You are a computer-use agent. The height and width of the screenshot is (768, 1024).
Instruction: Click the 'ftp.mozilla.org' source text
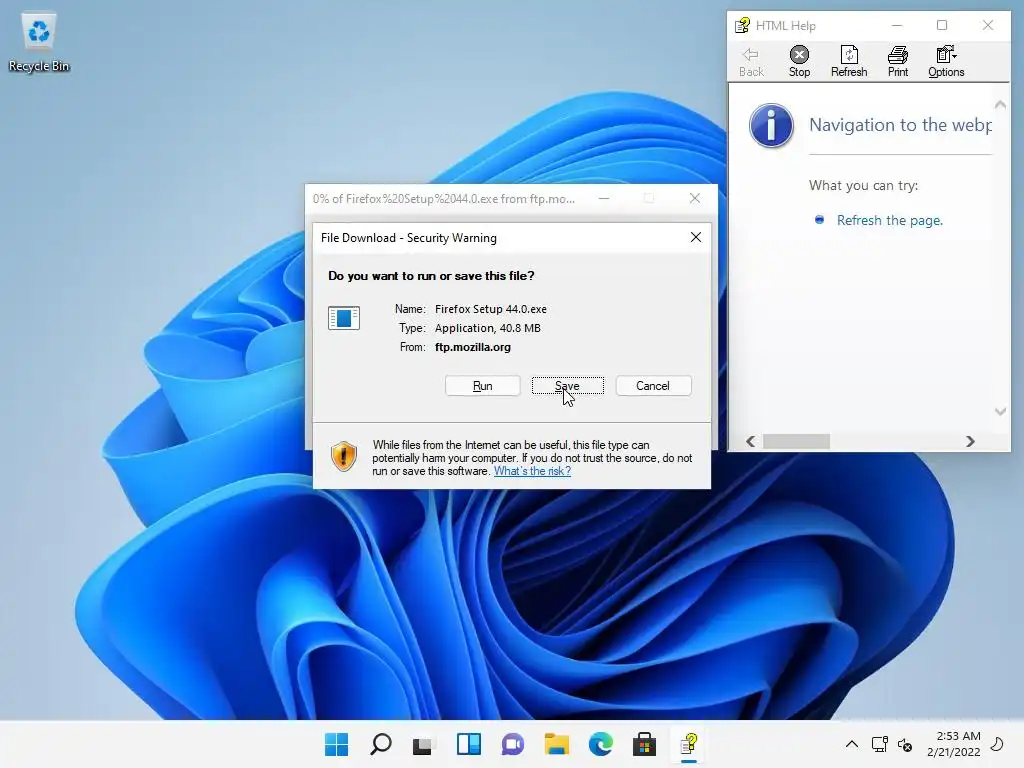click(x=473, y=347)
